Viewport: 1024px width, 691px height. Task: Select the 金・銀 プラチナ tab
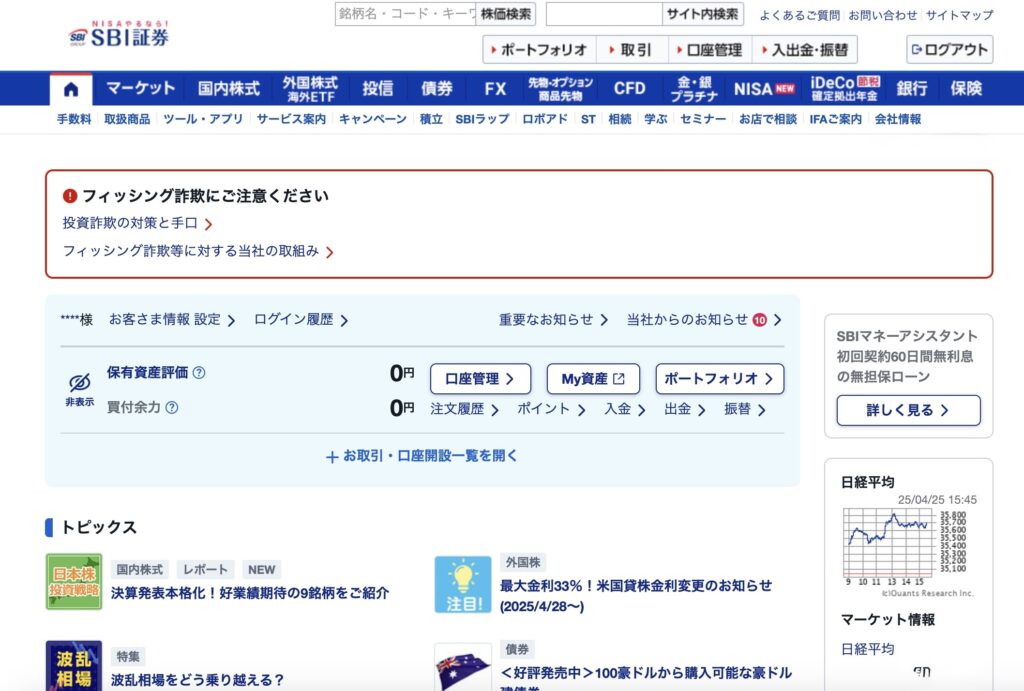click(694, 89)
